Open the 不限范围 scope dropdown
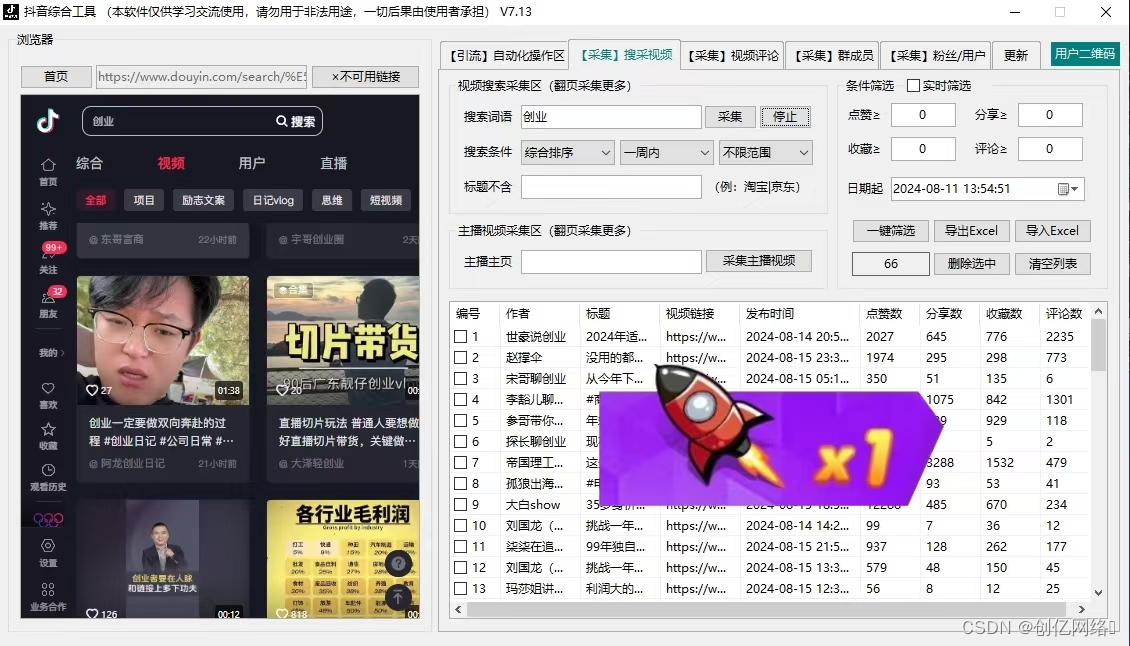The height and width of the screenshot is (646, 1130). tap(765, 152)
